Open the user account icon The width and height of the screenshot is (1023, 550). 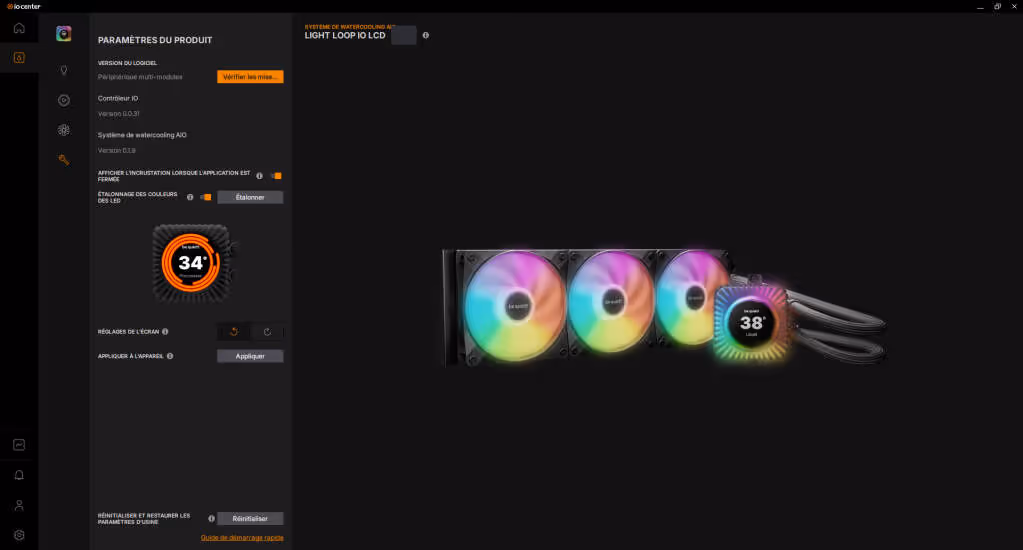pos(19,505)
